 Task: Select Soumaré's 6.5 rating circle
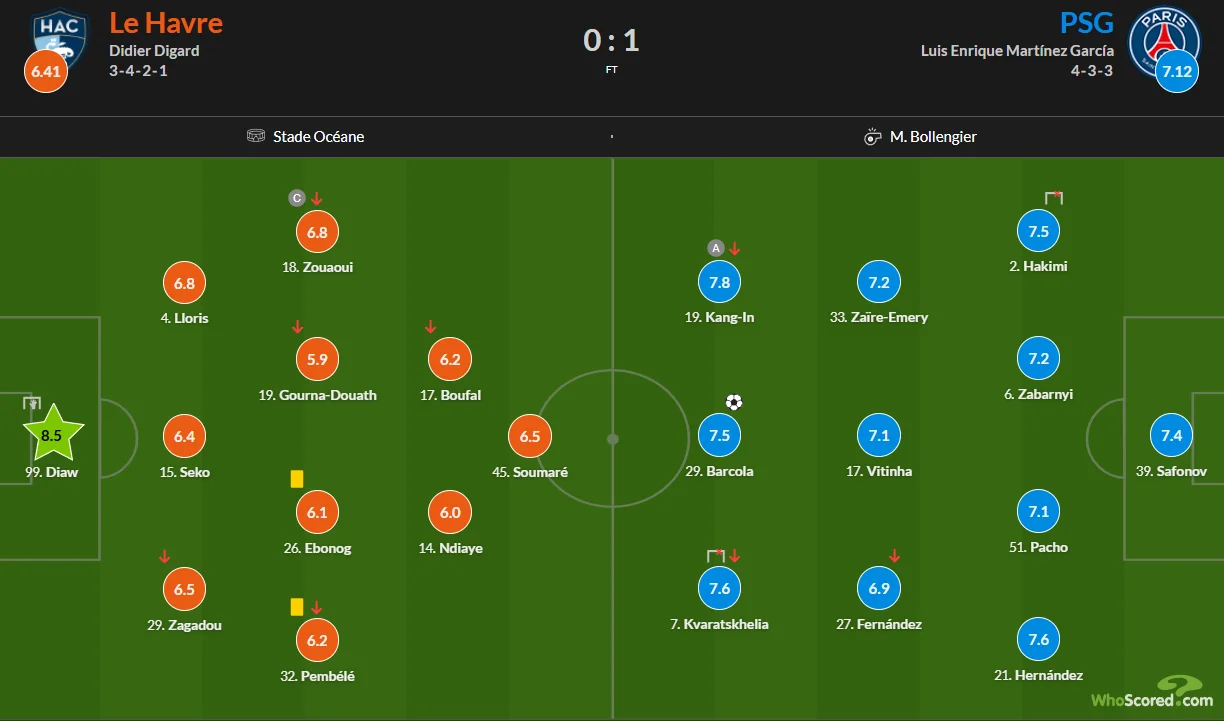530,437
